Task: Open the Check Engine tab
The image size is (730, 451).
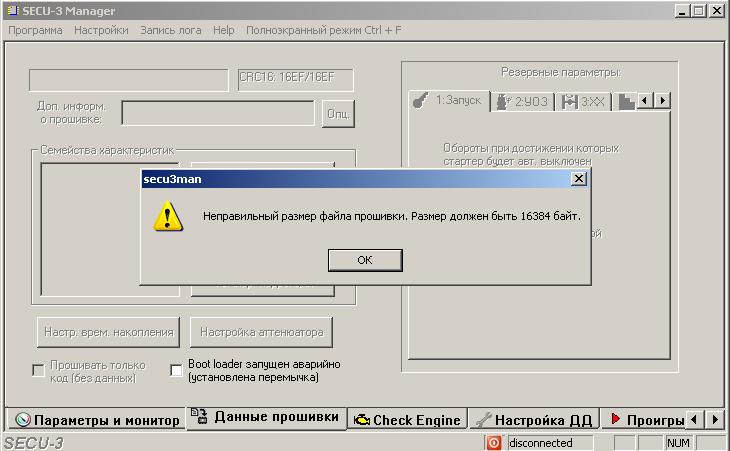Action: (406, 420)
